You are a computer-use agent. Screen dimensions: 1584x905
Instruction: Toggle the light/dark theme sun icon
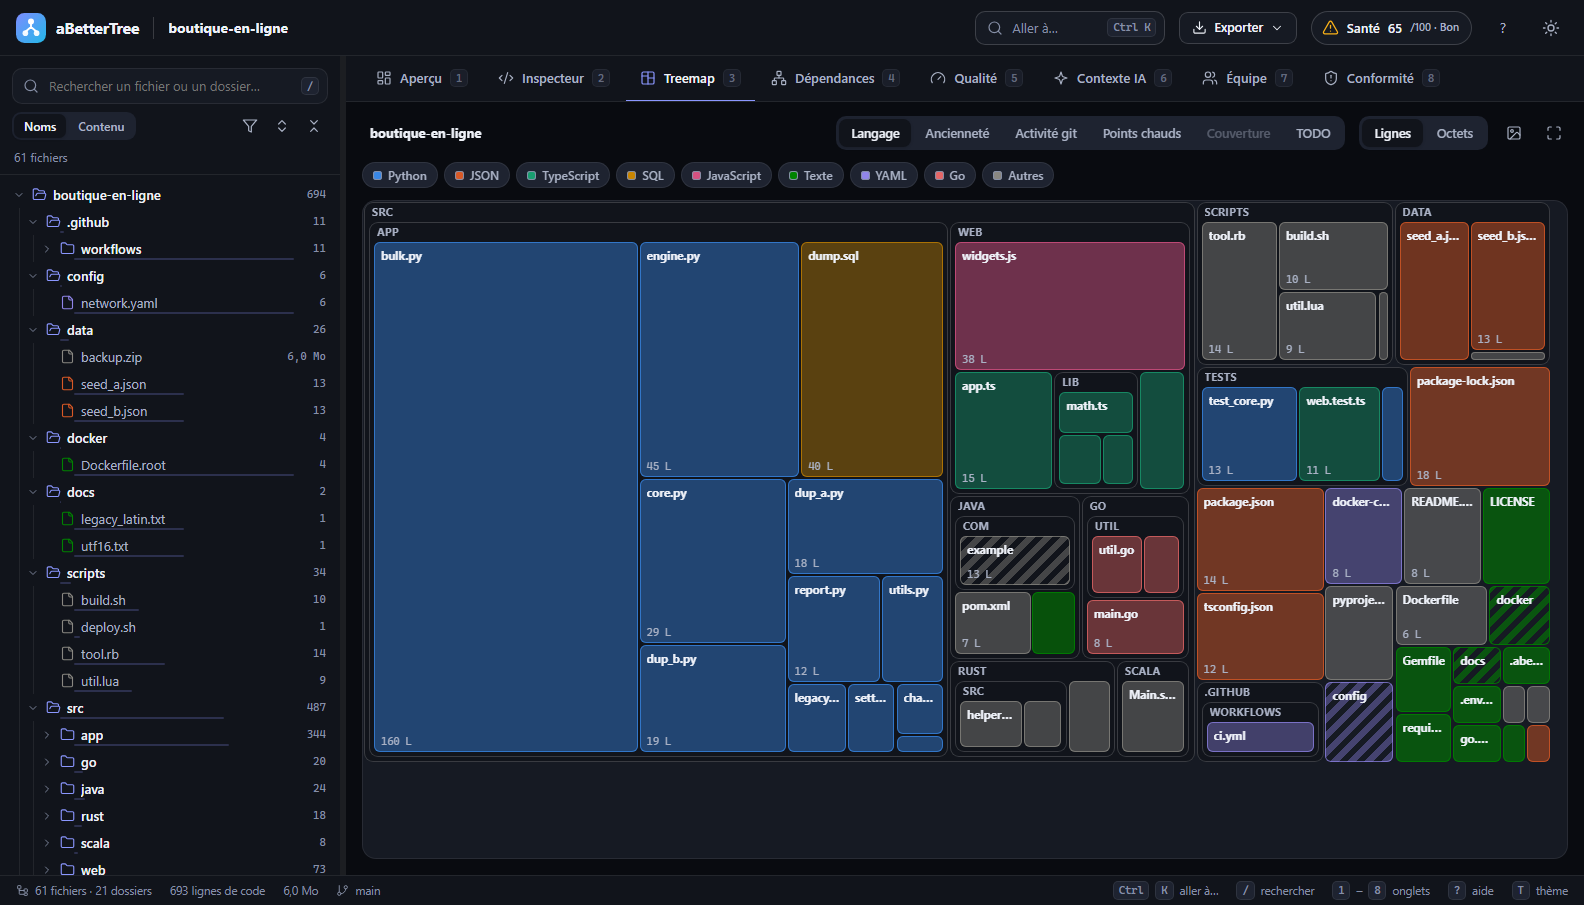click(x=1551, y=28)
